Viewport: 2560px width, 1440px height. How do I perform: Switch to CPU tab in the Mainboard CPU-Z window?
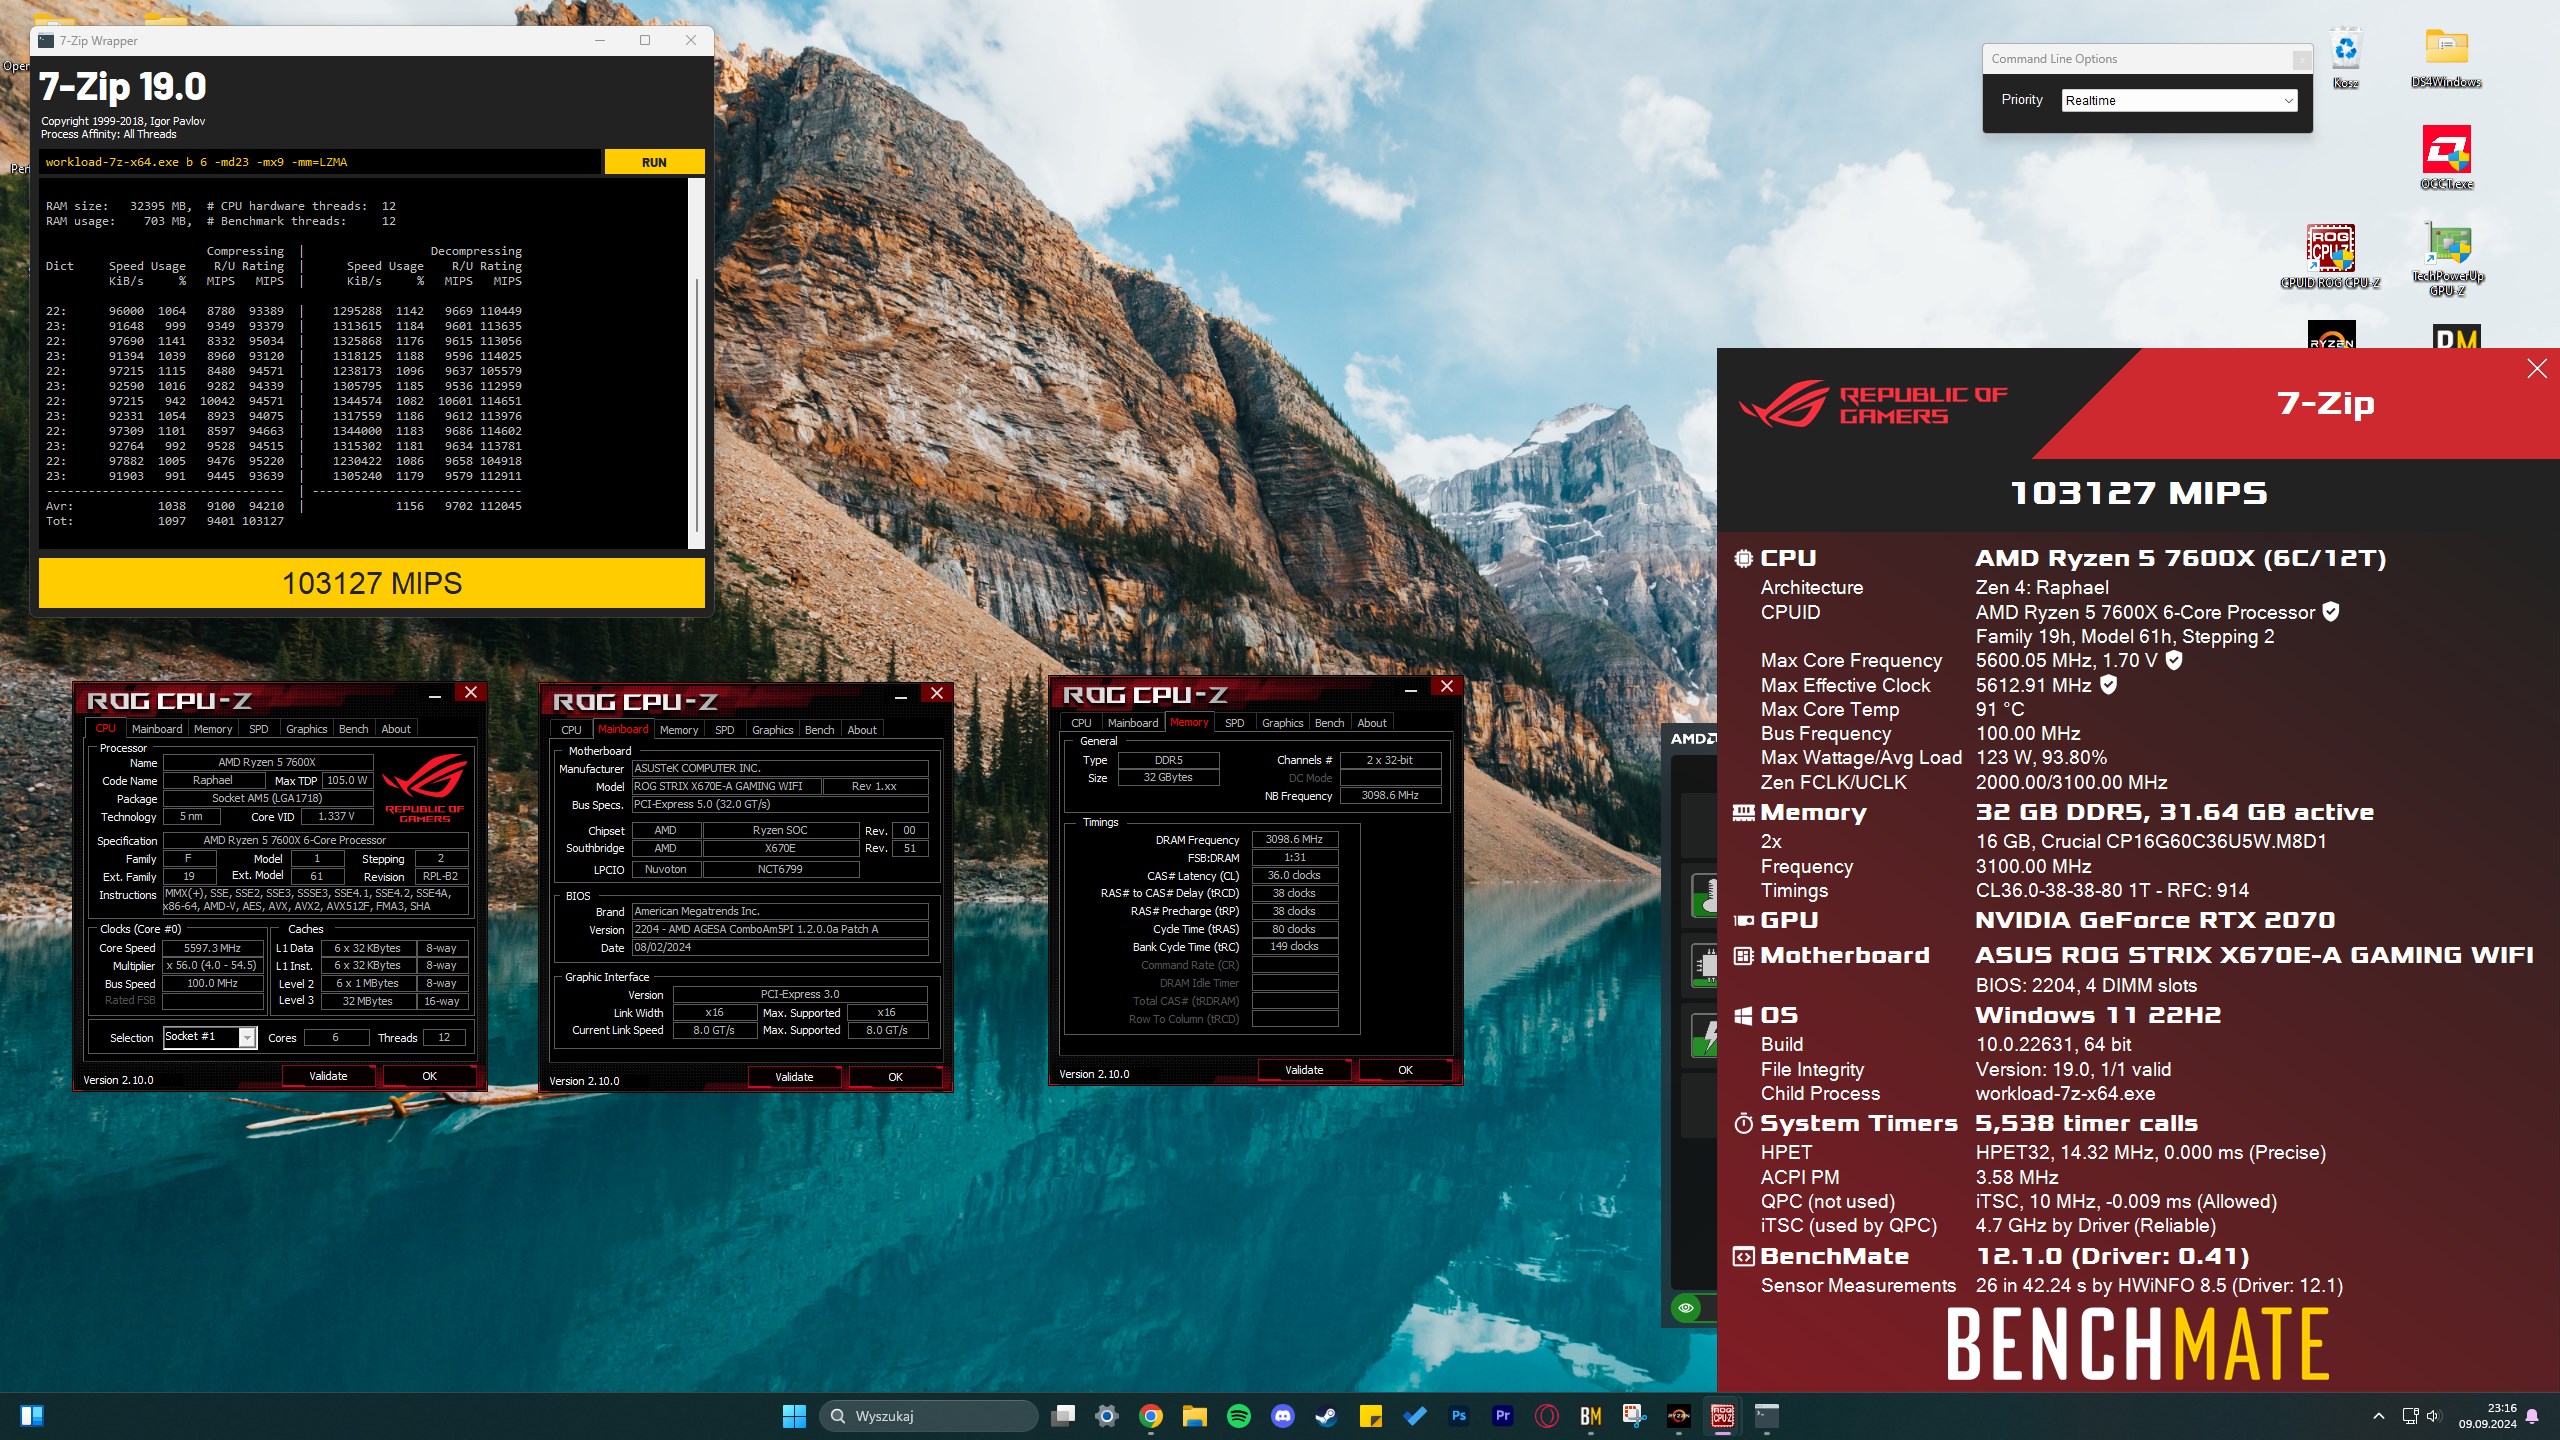(x=571, y=730)
